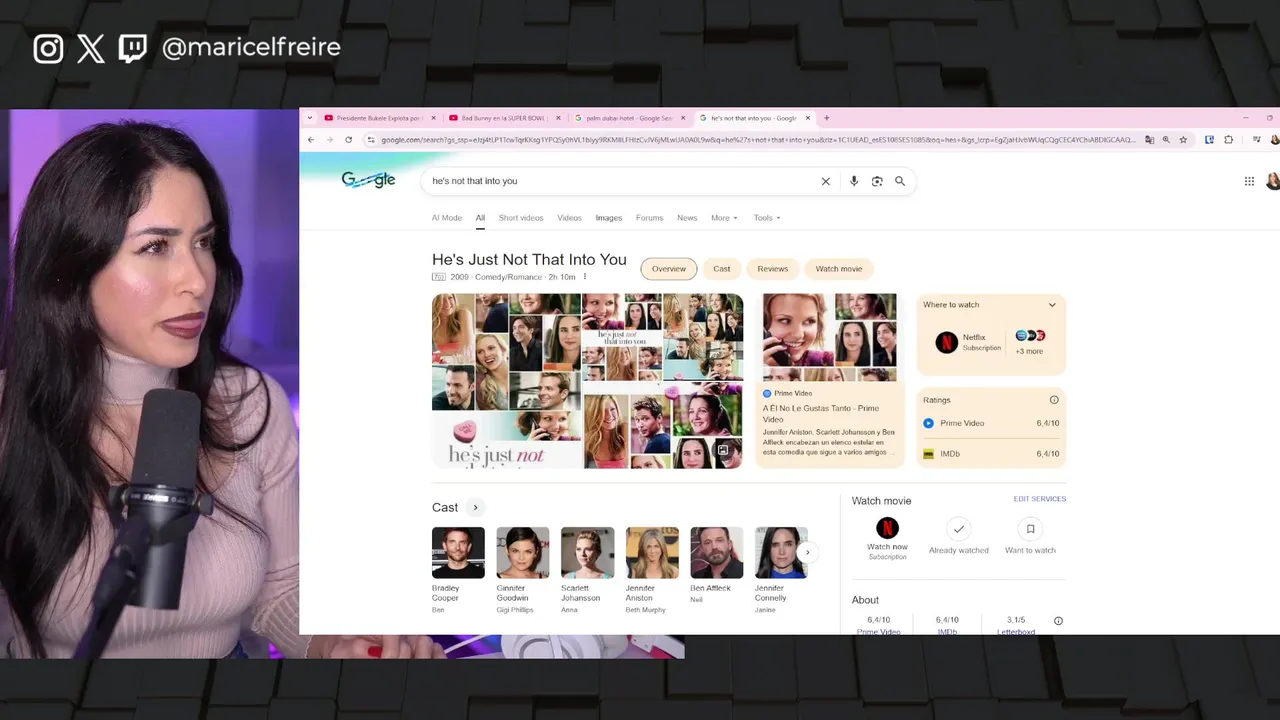1280x720 pixels.
Task: Open Ginnifer Goodwin cast photo
Action: point(523,553)
